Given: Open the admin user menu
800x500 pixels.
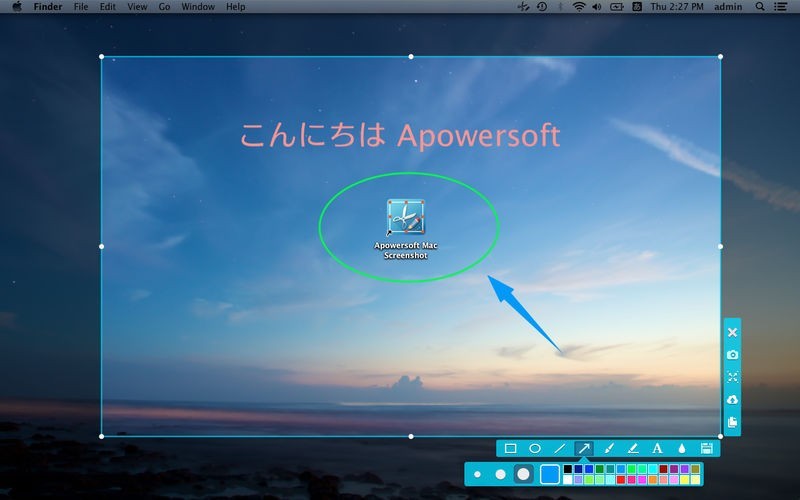Looking at the screenshot, I should point(728,7).
